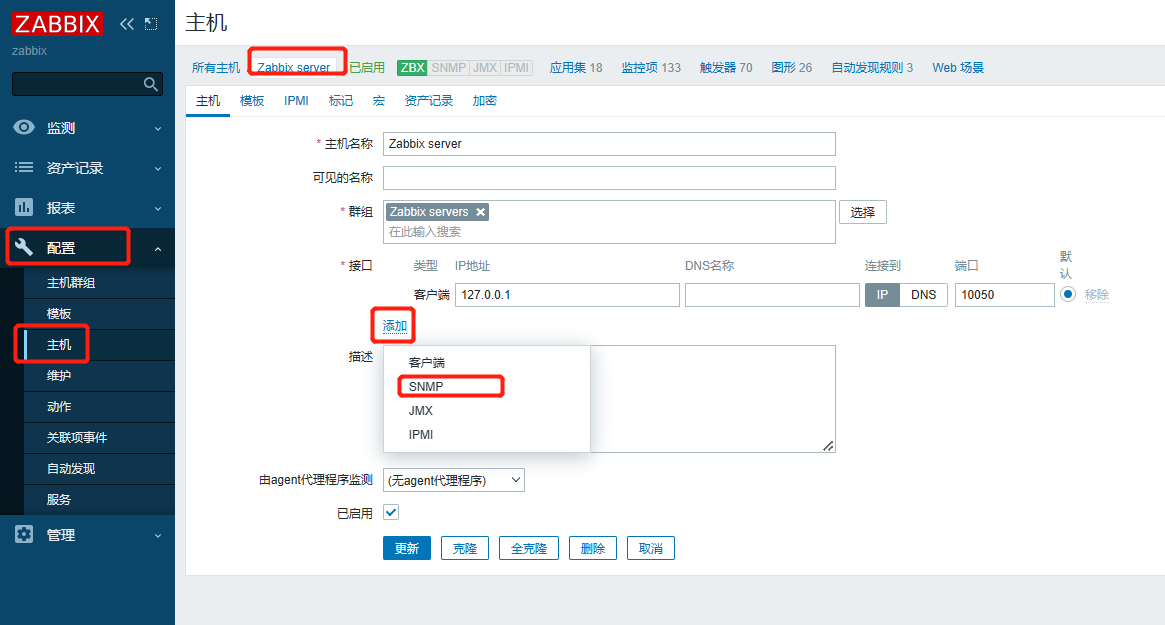This screenshot has height=625, width=1165.
Task: Click the list icon for 资产记录
Action: pyautogui.click(x=24, y=167)
